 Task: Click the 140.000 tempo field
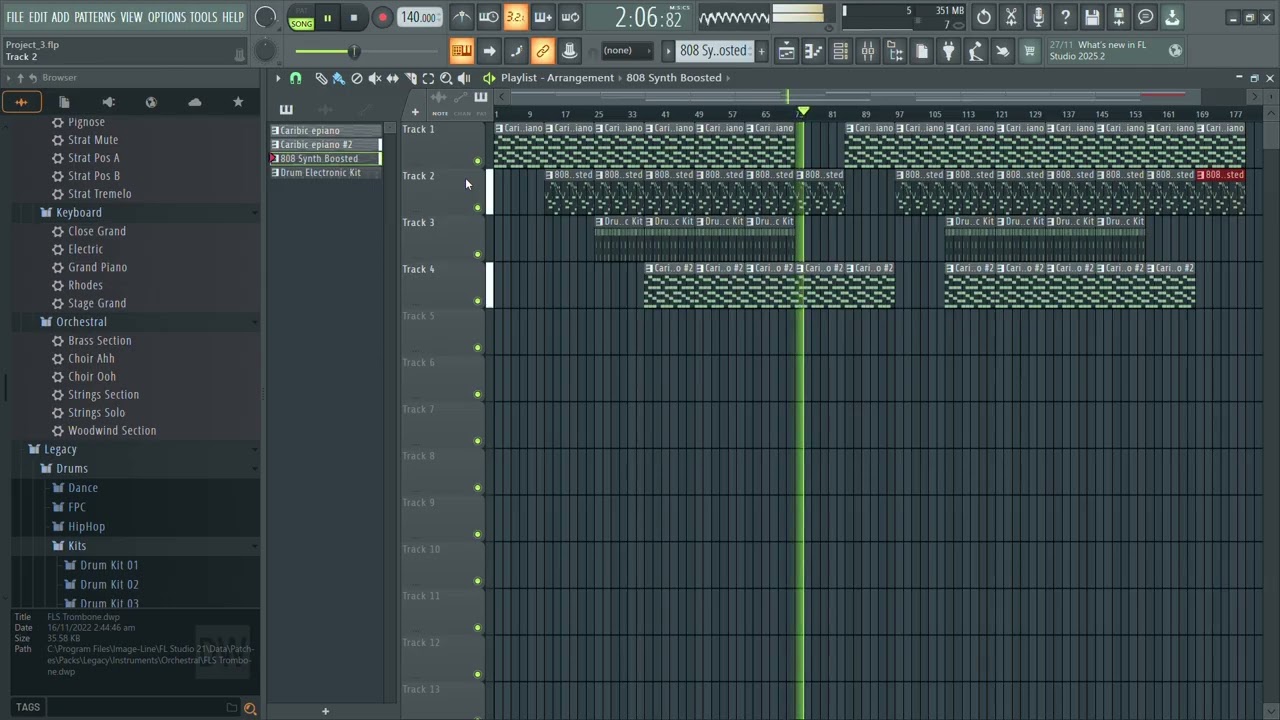pyautogui.click(x=420, y=17)
